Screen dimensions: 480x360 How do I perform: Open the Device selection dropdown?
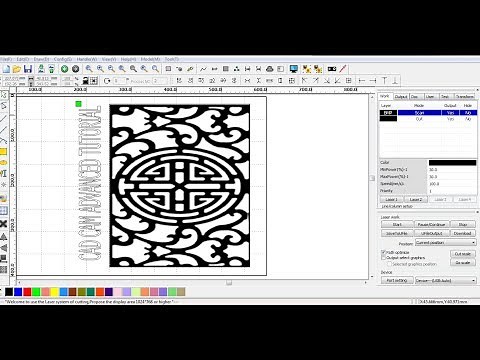point(446,281)
